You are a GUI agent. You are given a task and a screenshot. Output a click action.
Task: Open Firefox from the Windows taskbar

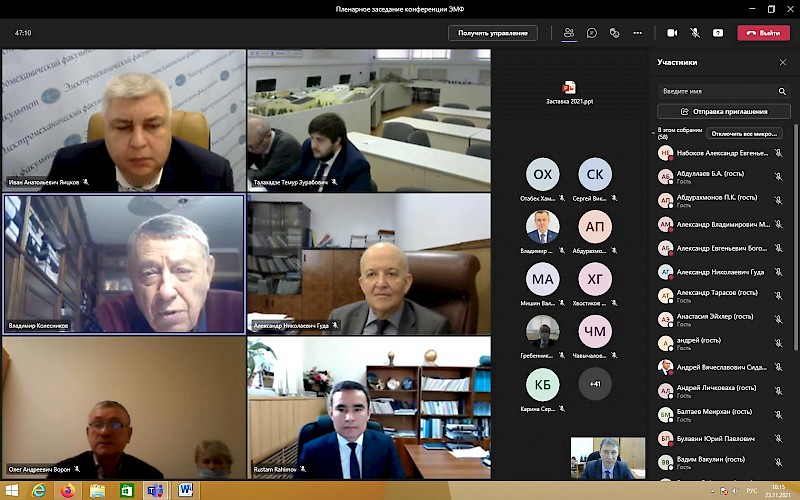tap(67, 490)
